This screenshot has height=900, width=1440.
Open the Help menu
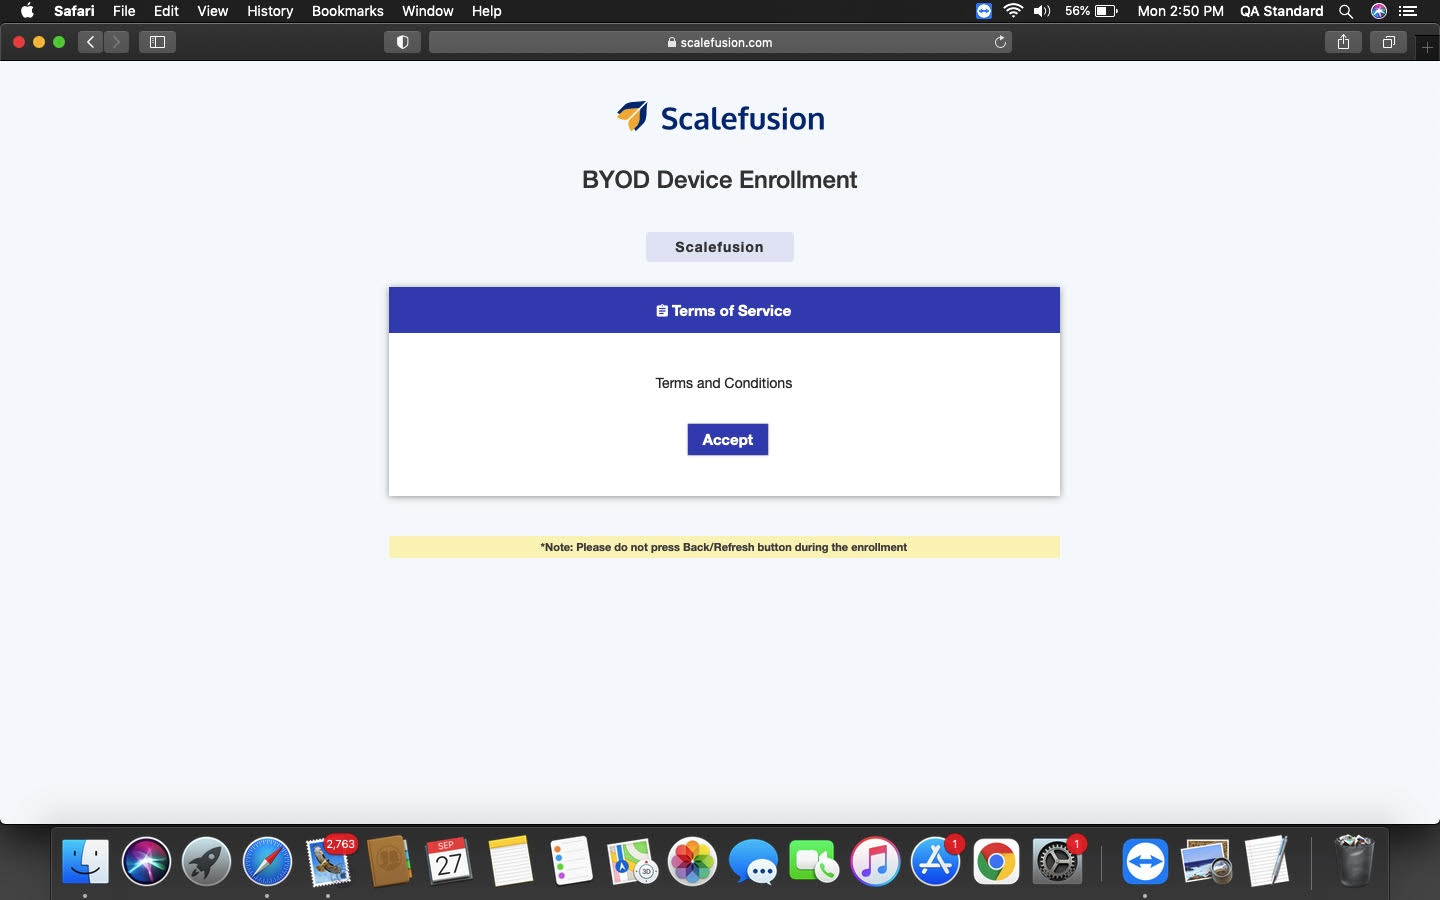tap(486, 11)
